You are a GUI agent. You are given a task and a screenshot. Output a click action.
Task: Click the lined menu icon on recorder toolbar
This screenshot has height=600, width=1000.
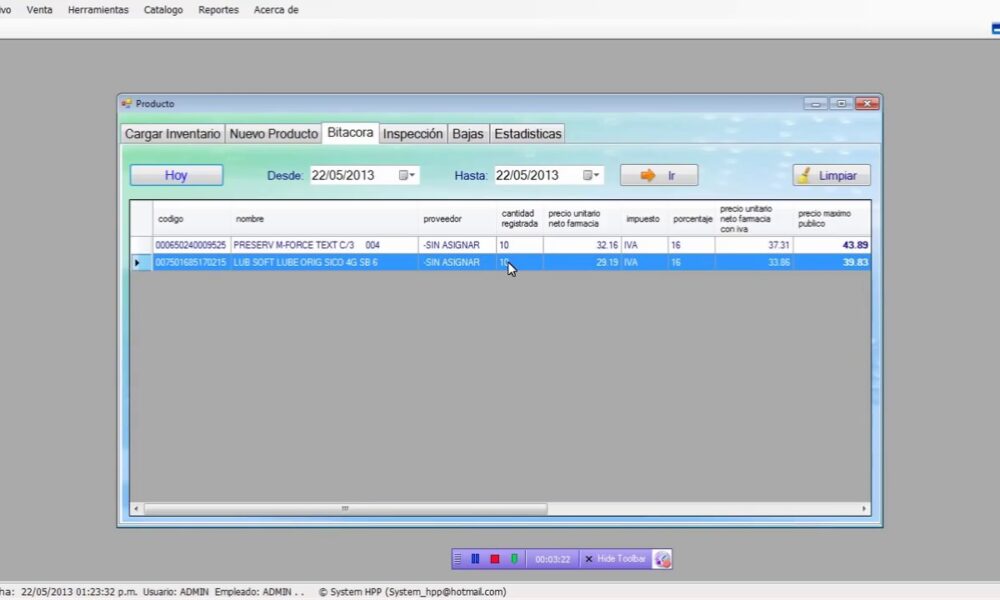458,559
